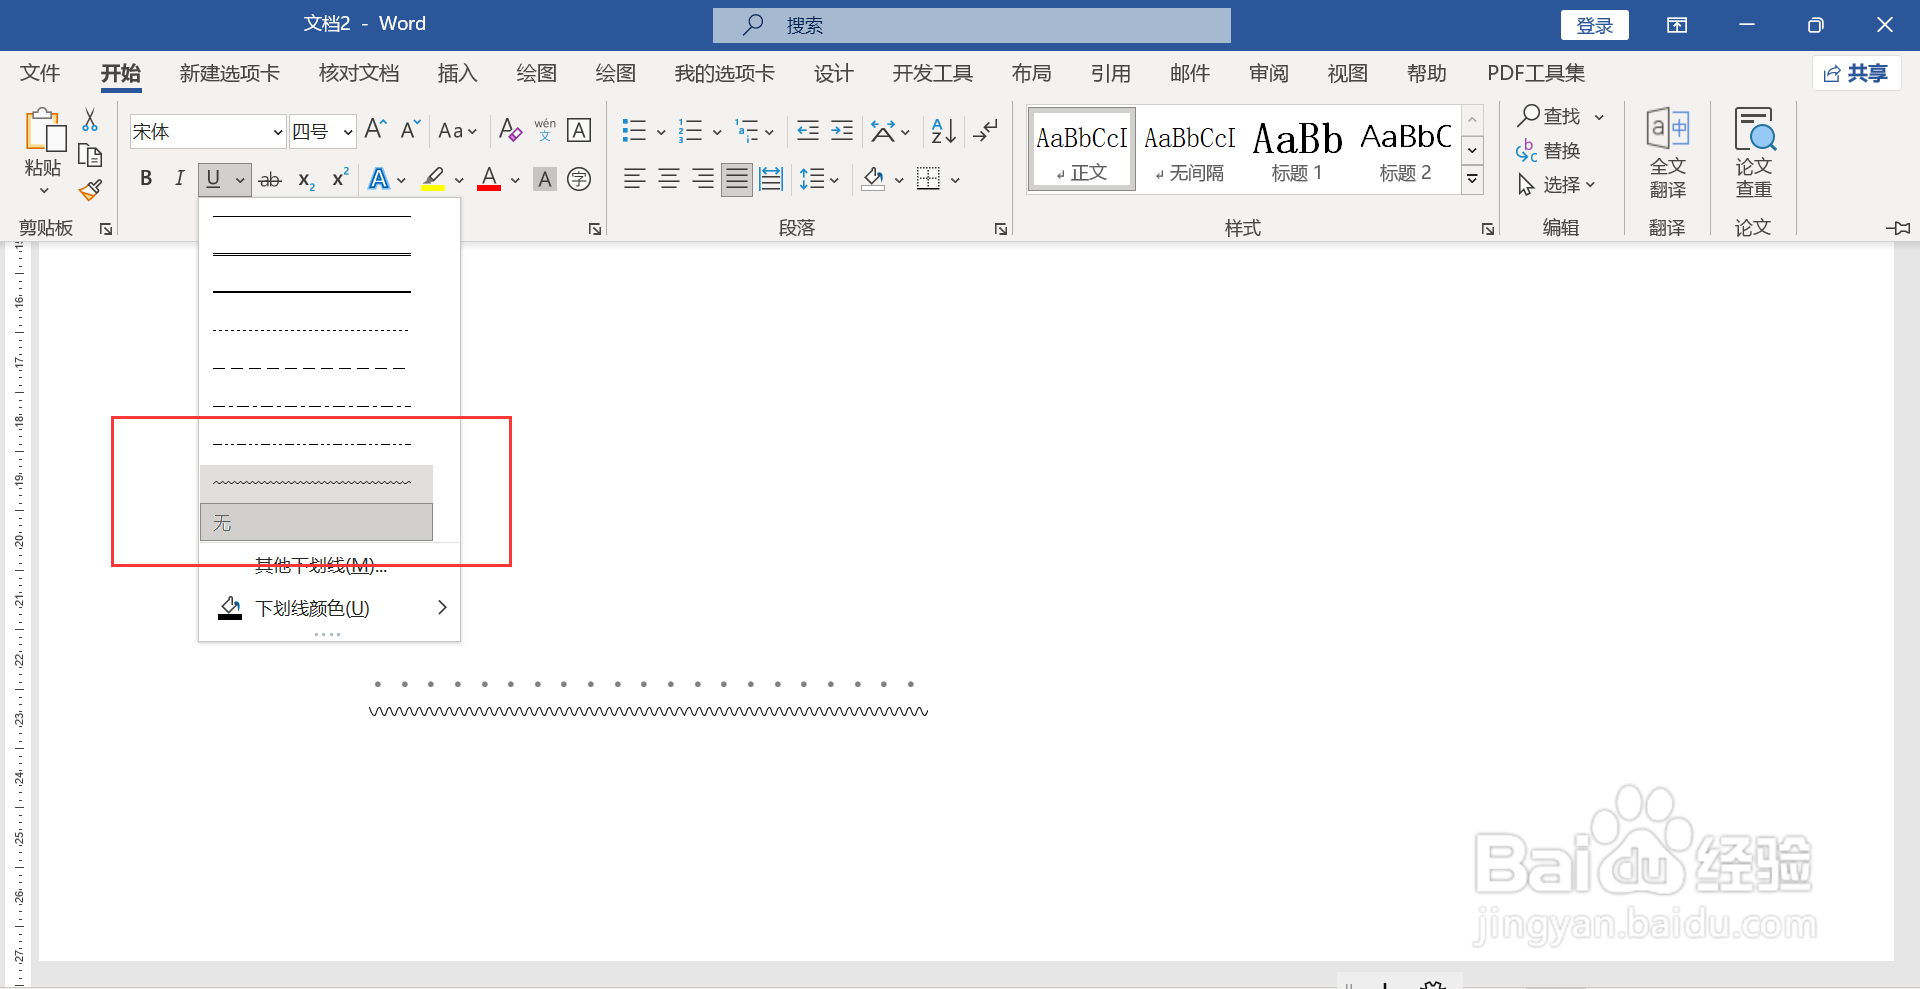Align text left
This screenshot has height=989, width=1920.
point(634,179)
